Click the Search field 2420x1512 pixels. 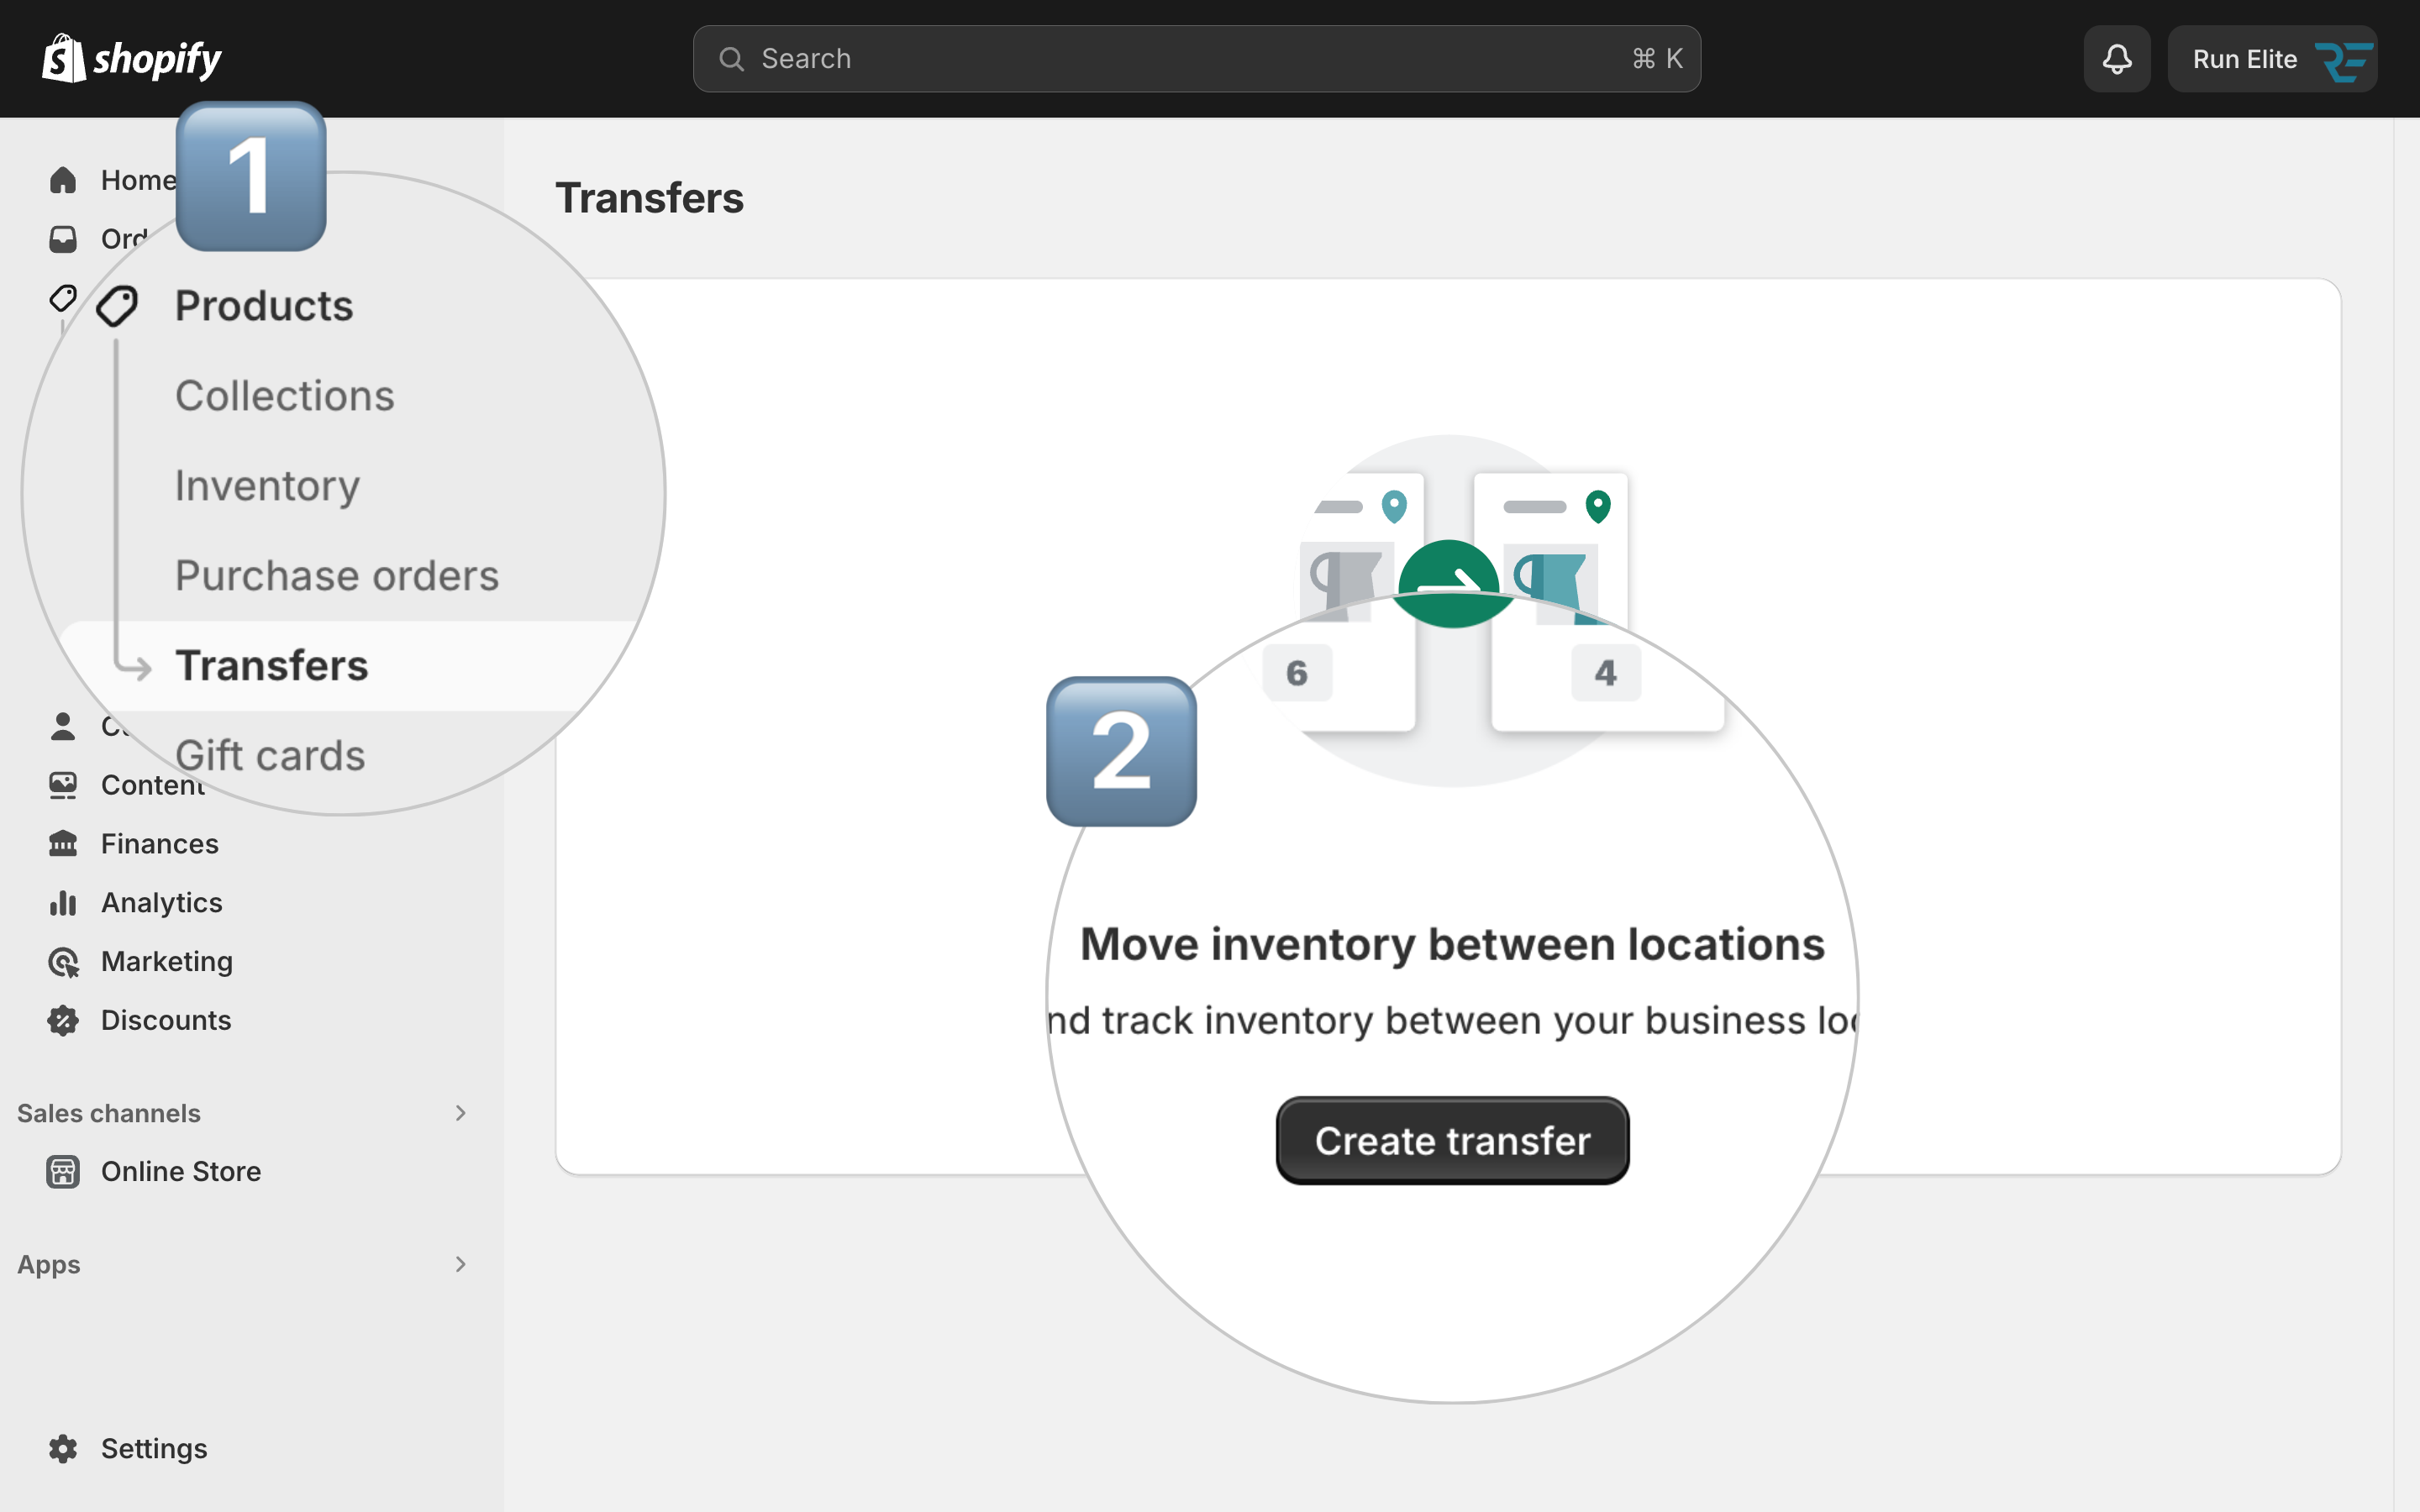click(x=1196, y=59)
